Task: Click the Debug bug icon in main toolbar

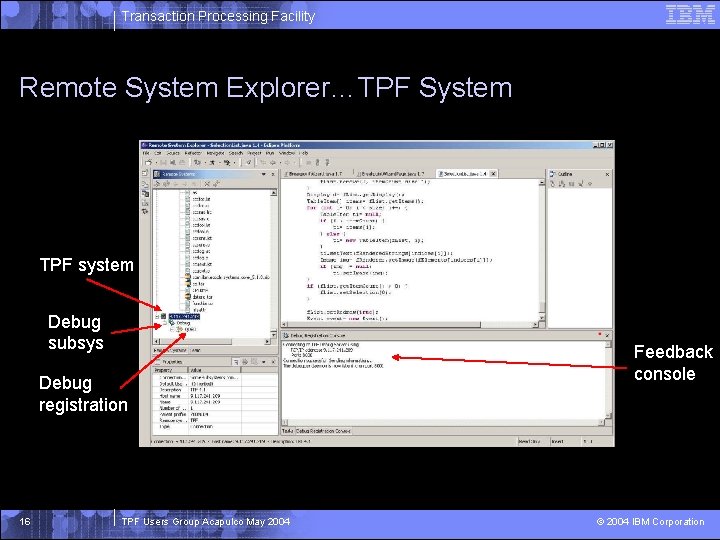Action: (x=197, y=163)
